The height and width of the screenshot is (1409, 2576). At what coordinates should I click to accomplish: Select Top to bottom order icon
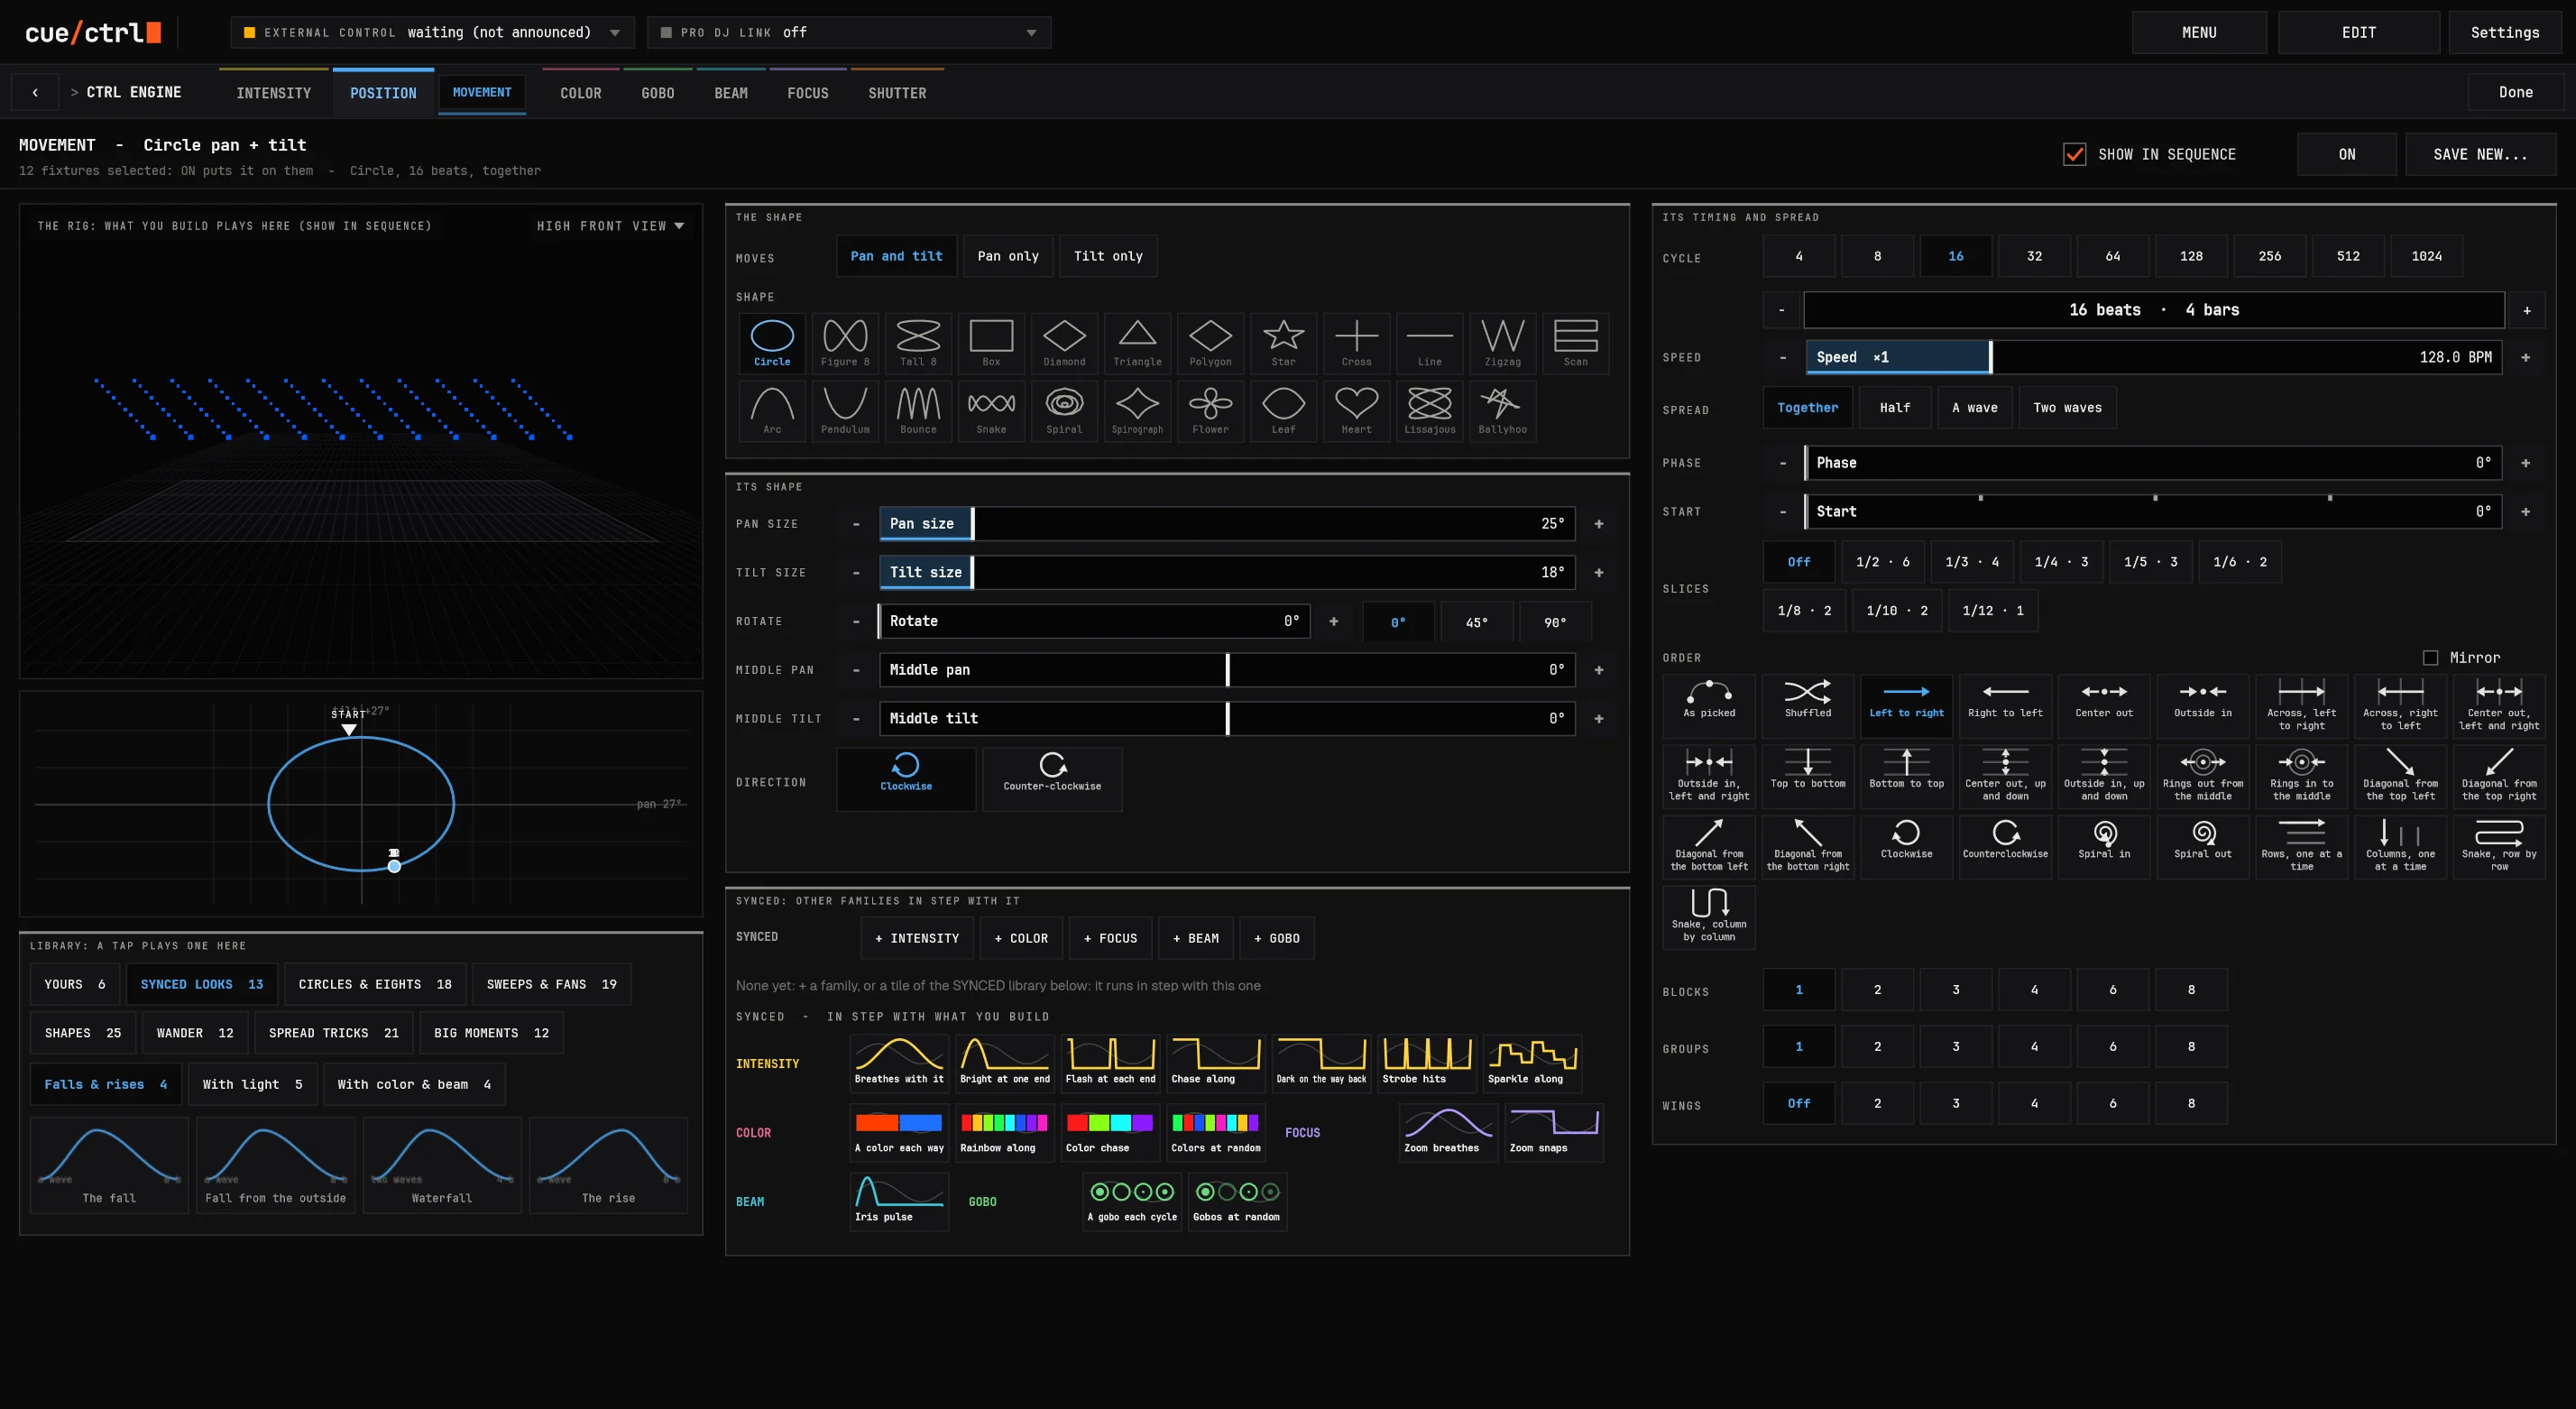coord(1807,776)
